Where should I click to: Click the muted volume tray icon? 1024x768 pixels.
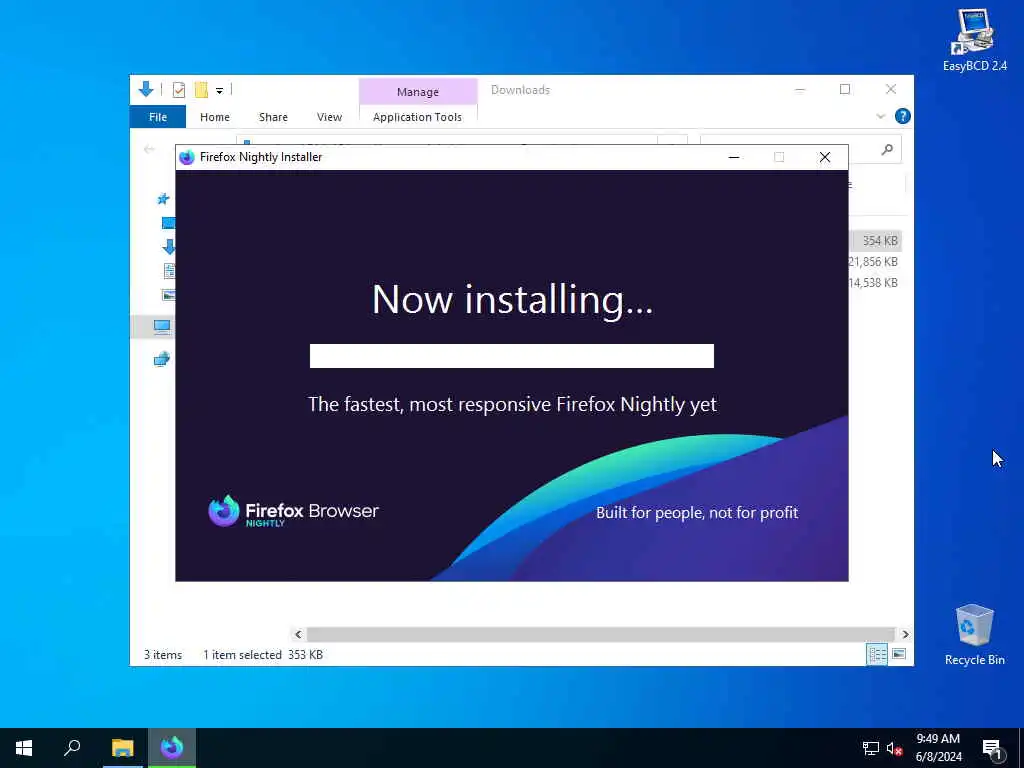[894, 748]
